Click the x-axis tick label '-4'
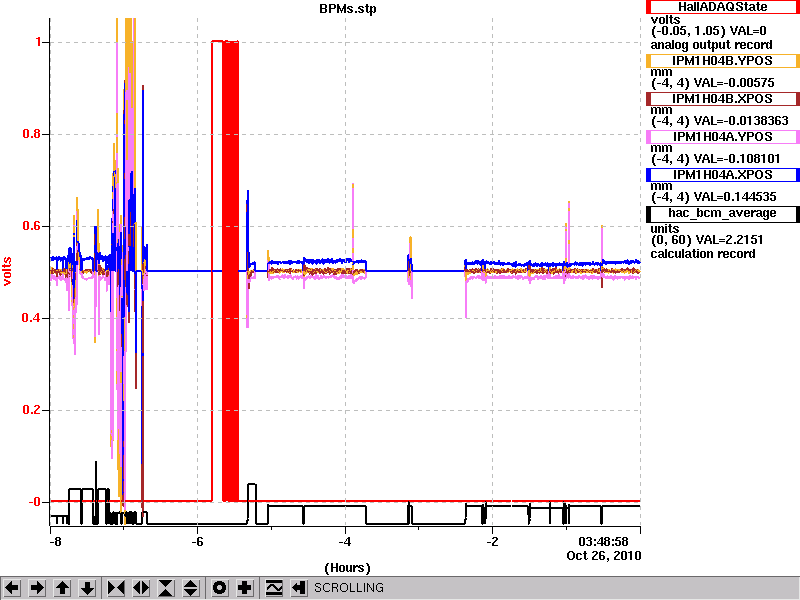800x600 pixels. click(x=345, y=542)
